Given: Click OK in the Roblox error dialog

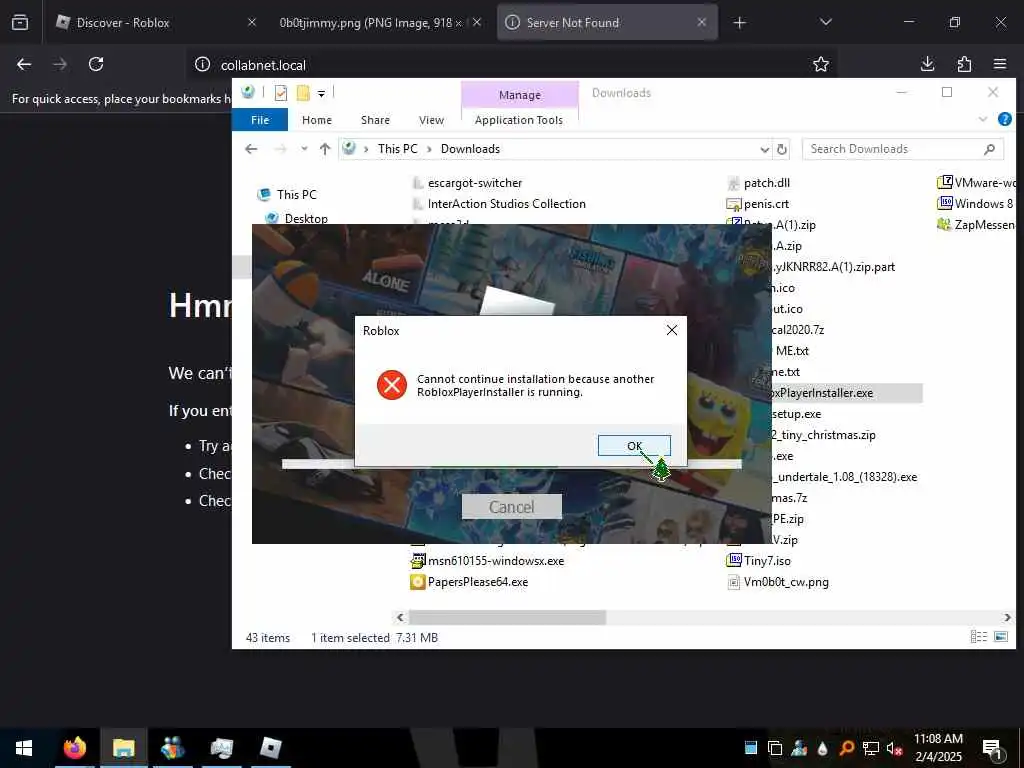Looking at the screenshot, I should click(x=634, y=445).
